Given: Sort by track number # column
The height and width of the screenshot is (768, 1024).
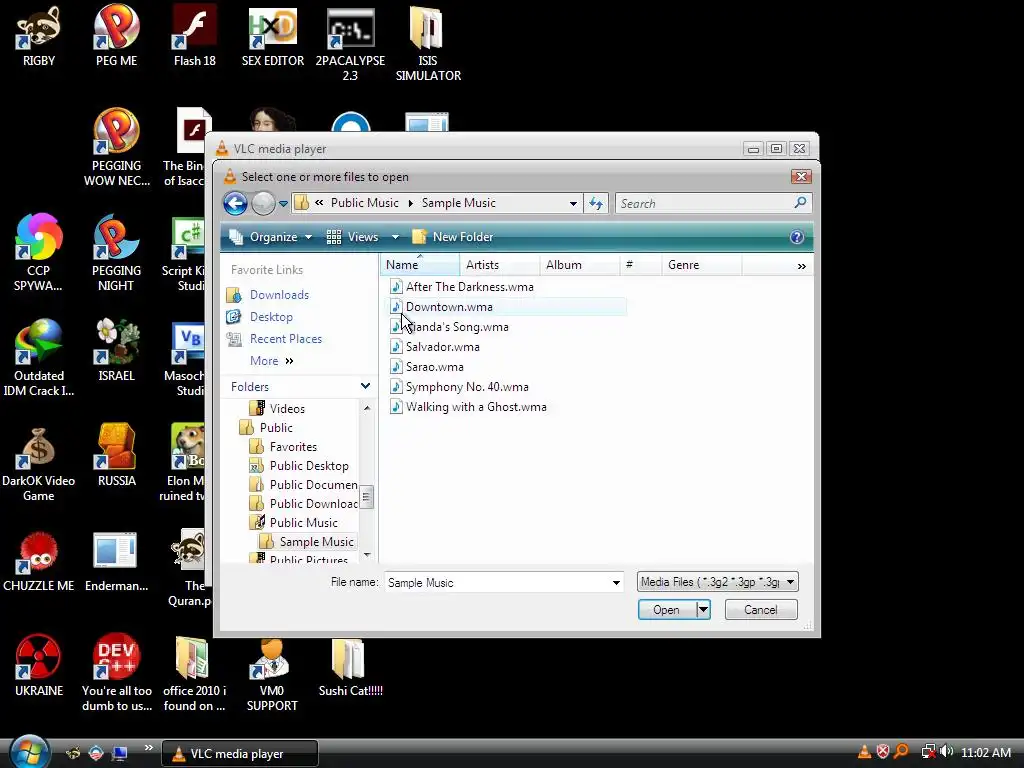Looking at the screenshot, I should click(641, 265).
